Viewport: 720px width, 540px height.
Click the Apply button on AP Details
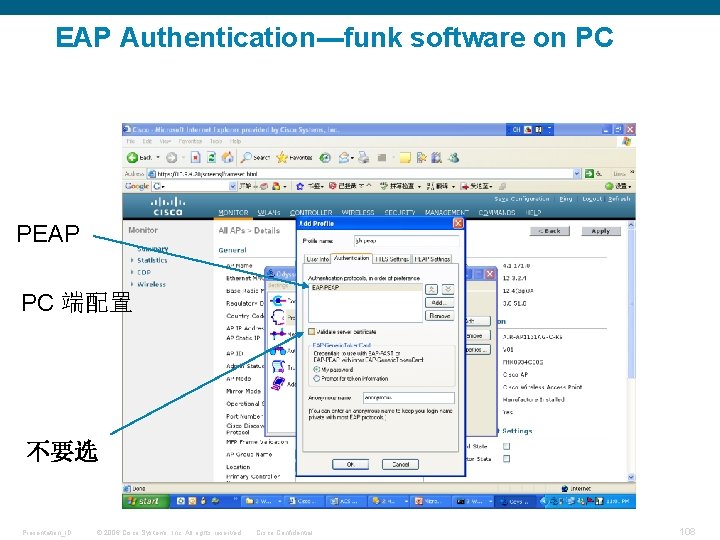(x=601, y=231)
